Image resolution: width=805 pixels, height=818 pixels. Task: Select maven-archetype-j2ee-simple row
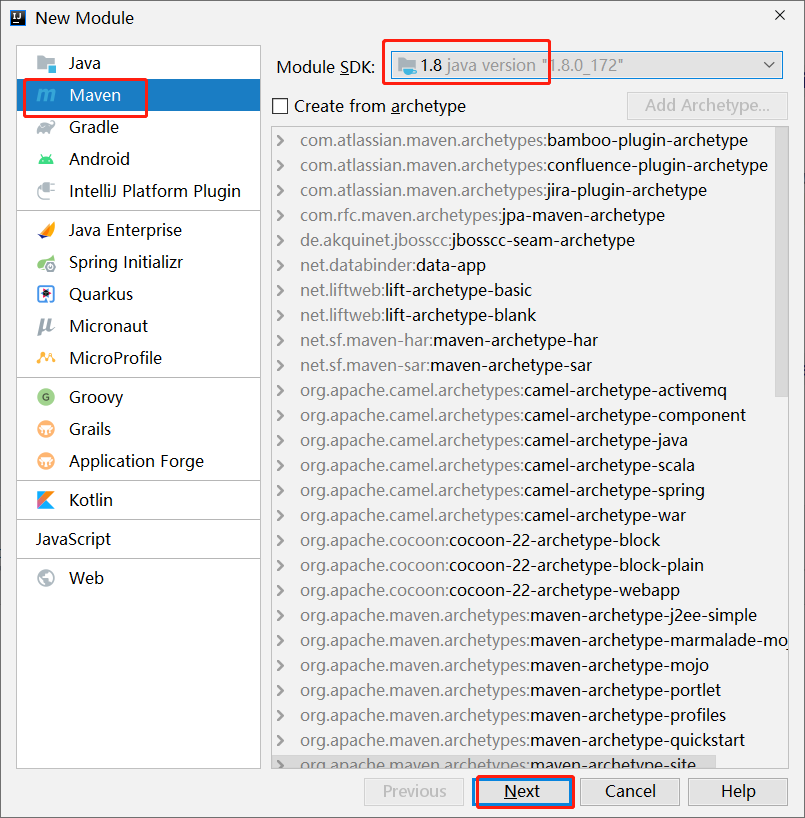523,616
